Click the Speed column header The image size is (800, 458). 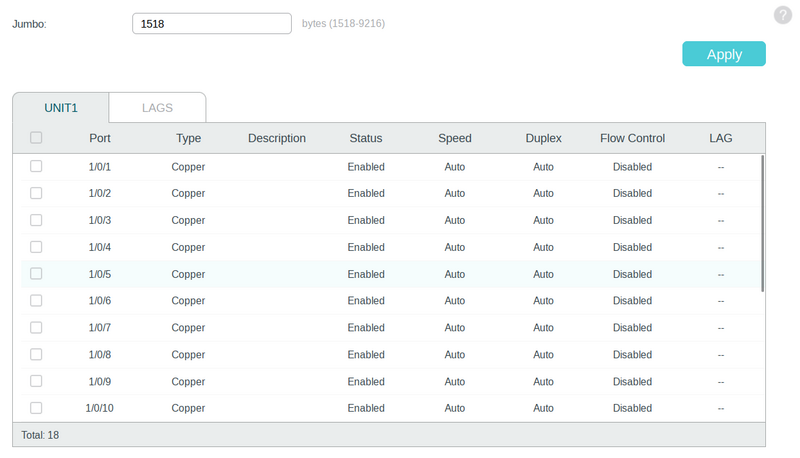pyautogui.click(x=455, y=138)
